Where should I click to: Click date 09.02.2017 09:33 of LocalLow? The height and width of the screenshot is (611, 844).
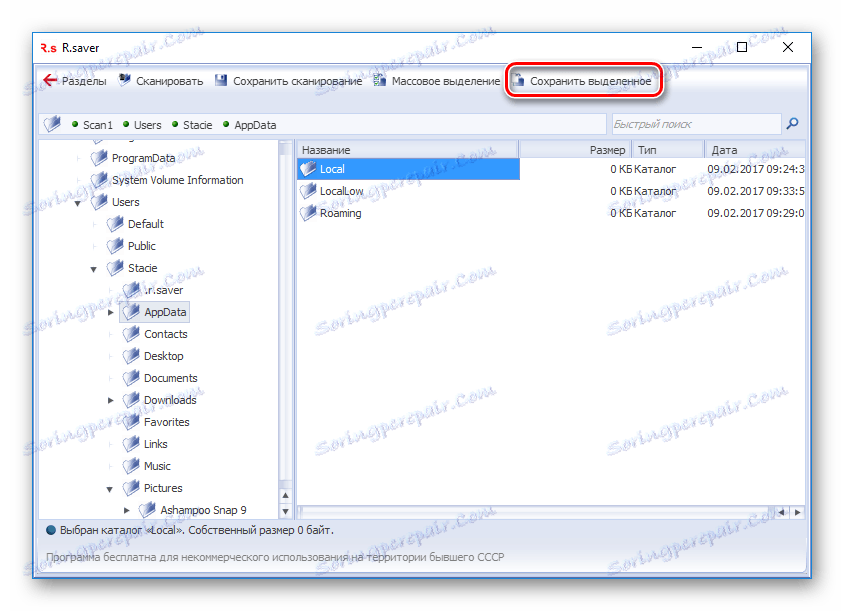756,191
